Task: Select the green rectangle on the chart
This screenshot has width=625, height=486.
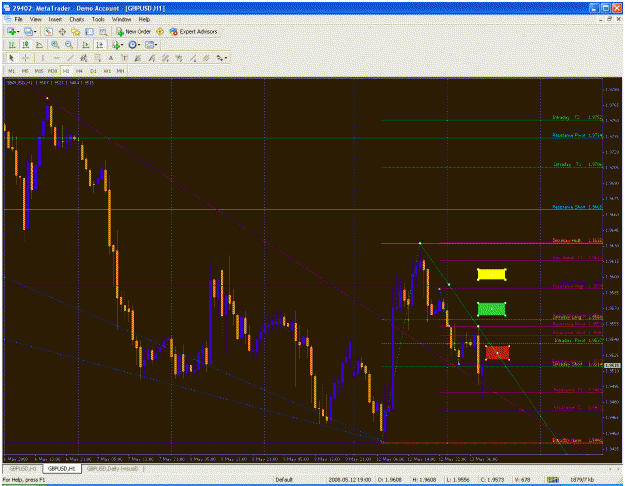Action: tap(491, 309)
